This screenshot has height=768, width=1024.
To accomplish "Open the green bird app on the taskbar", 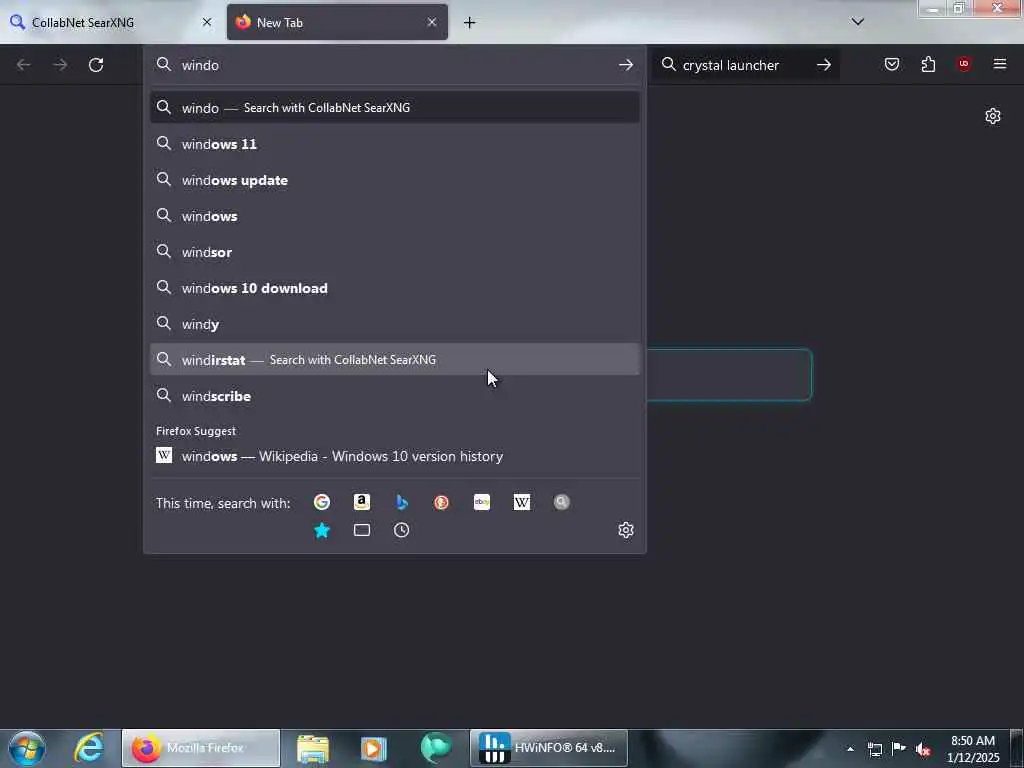I will click(x=436, y=748).
